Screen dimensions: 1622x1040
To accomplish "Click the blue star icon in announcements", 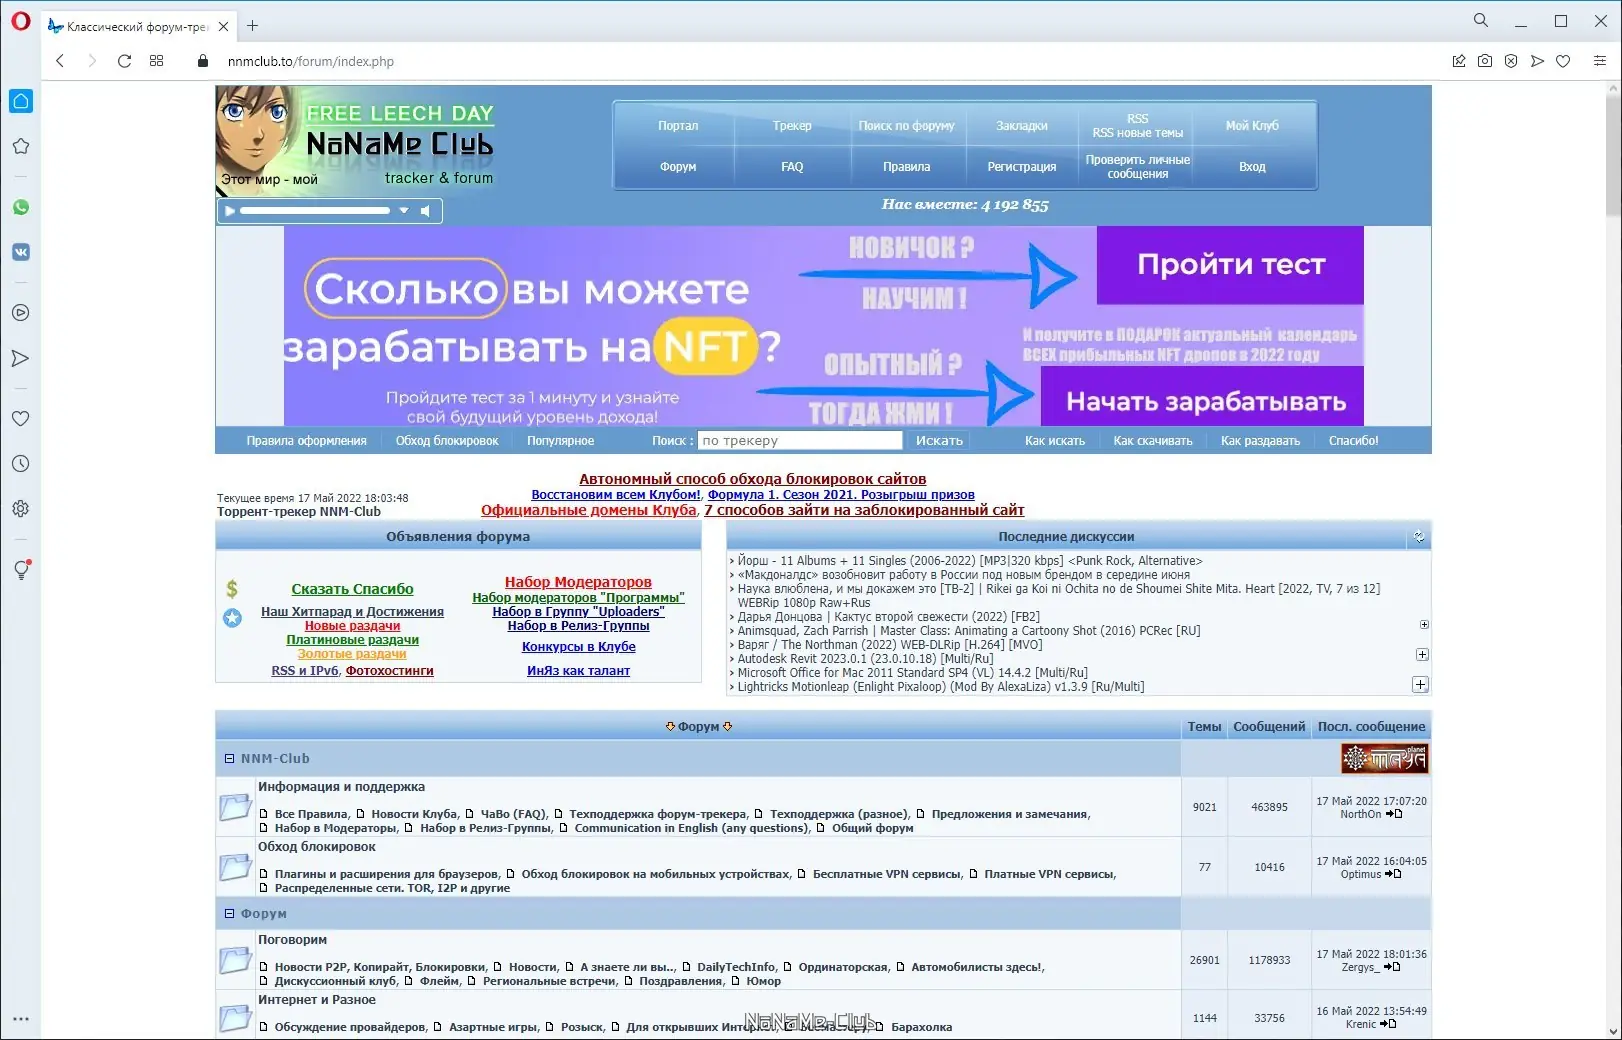I will tap(232, 618).
